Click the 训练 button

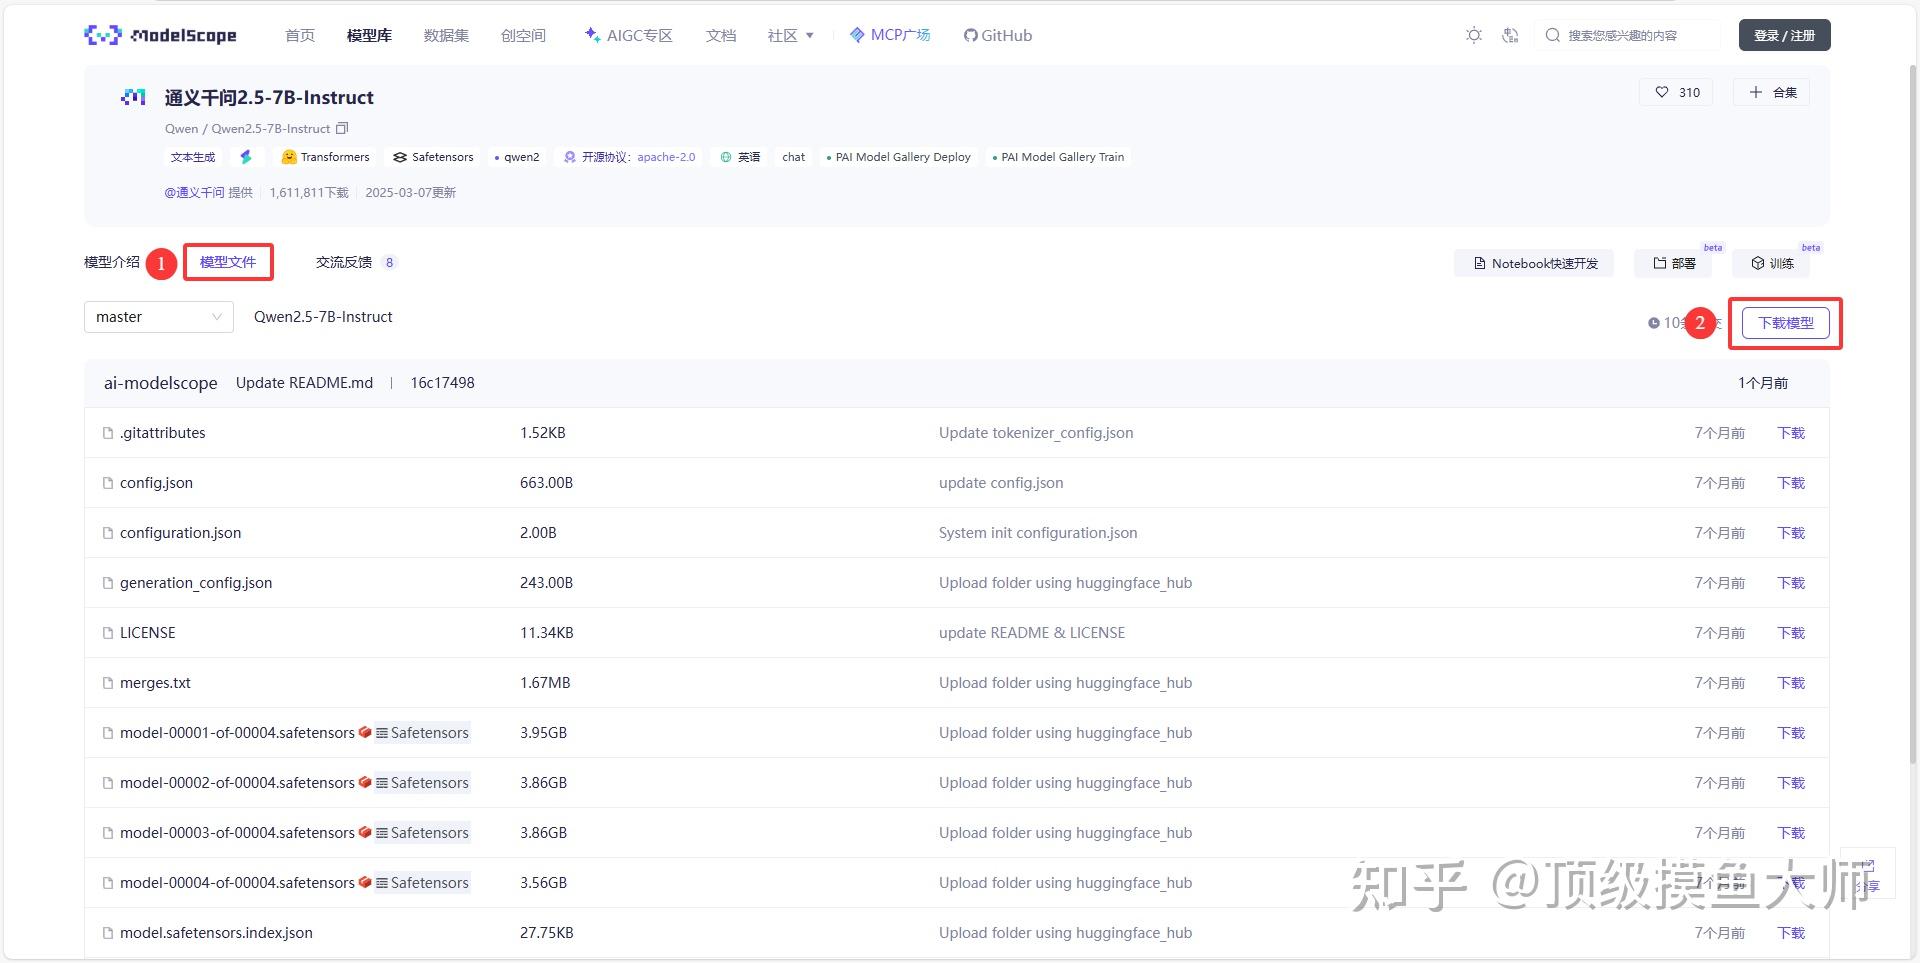point(1771,263)
